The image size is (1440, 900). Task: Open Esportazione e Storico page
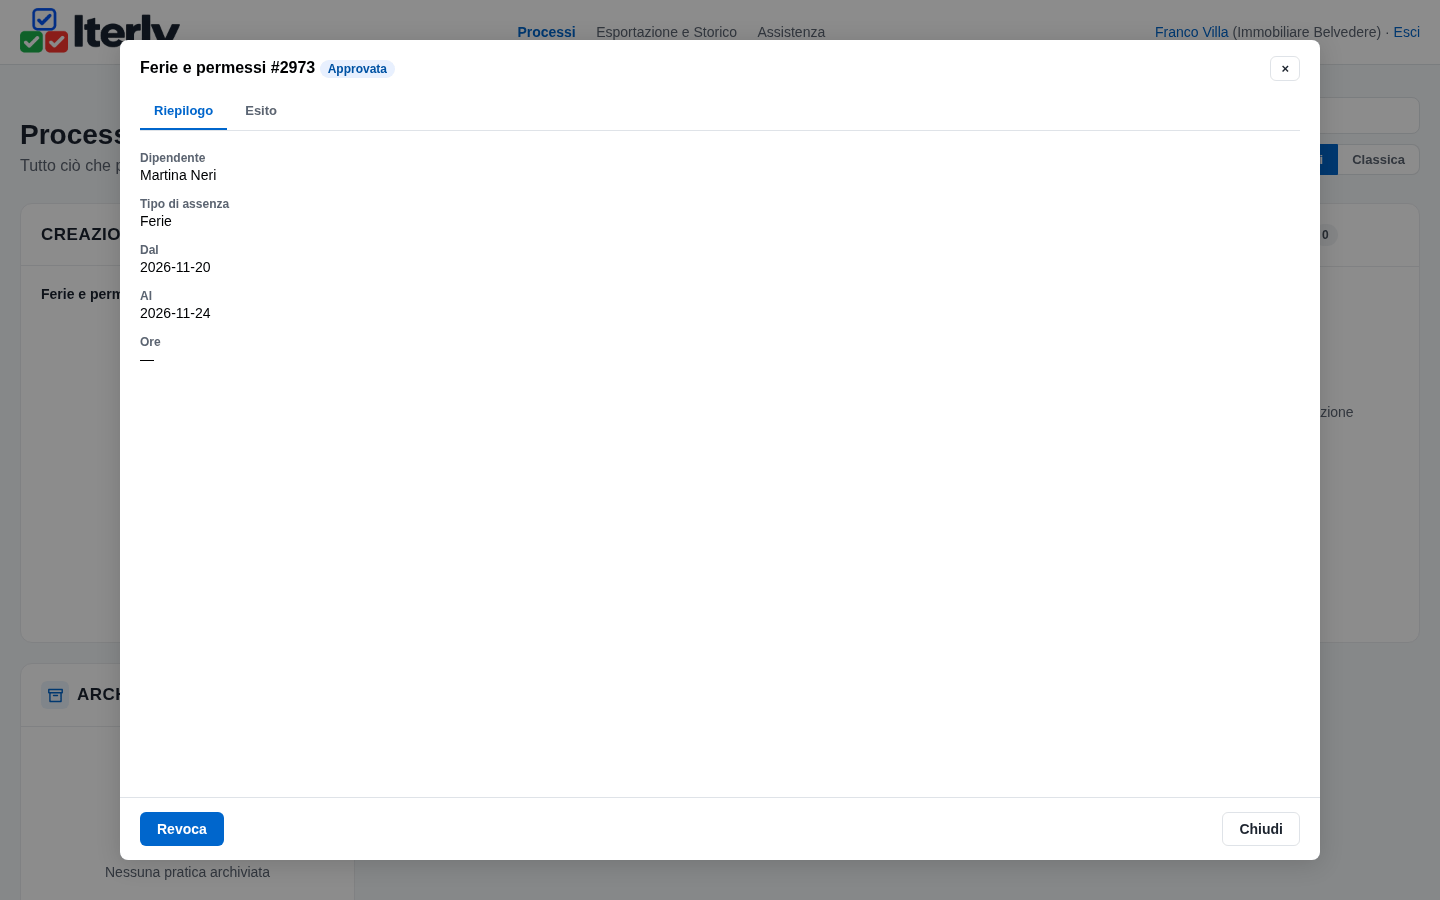tap(666, 32)
